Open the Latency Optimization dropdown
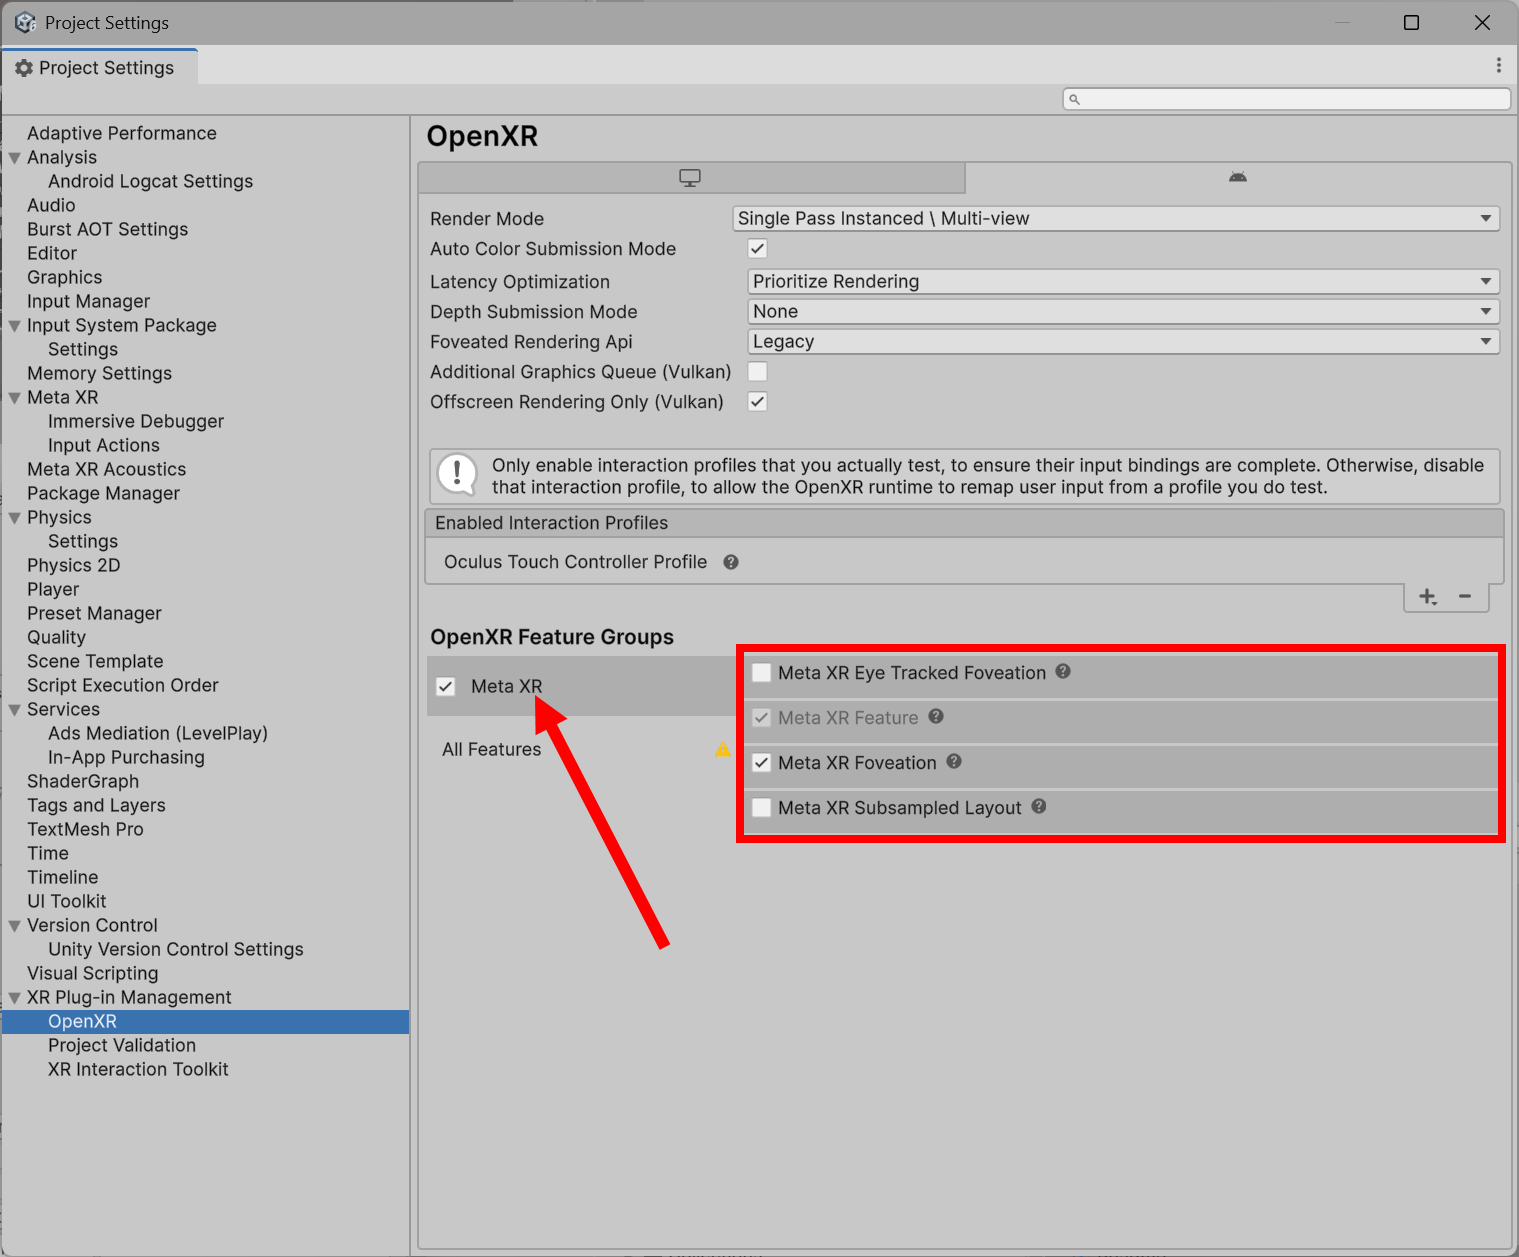The image size is (1519, 1257). (x=1124, y=281)
